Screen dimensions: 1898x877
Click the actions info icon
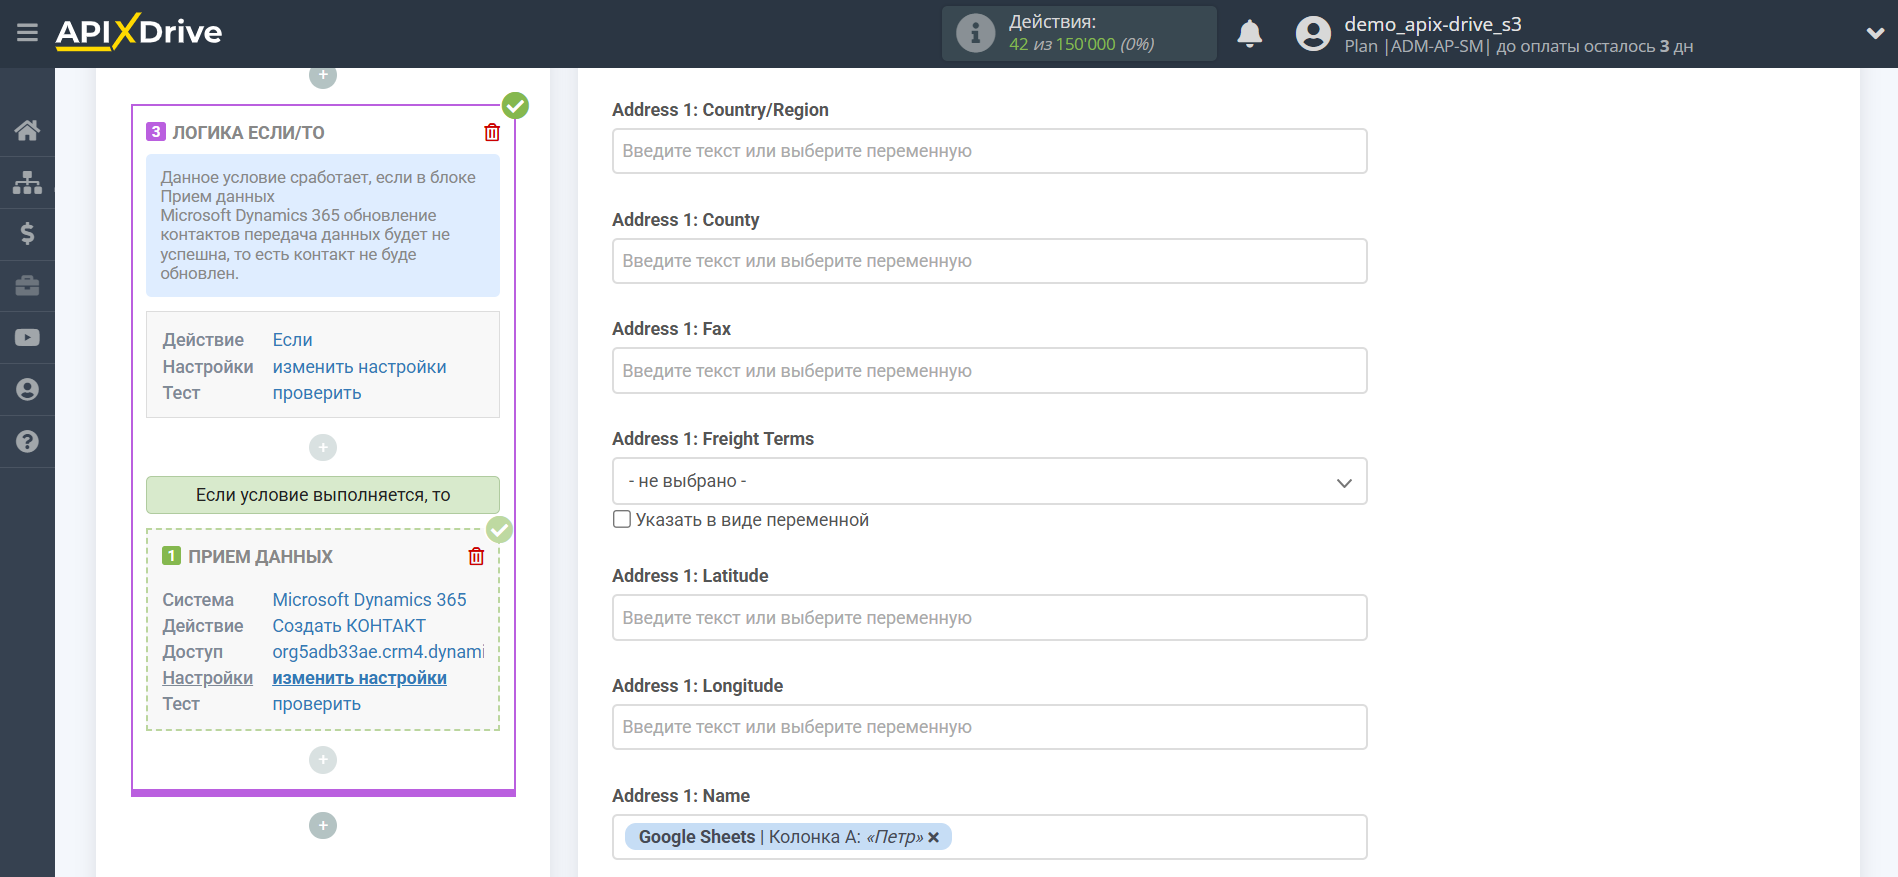(975, 33)
